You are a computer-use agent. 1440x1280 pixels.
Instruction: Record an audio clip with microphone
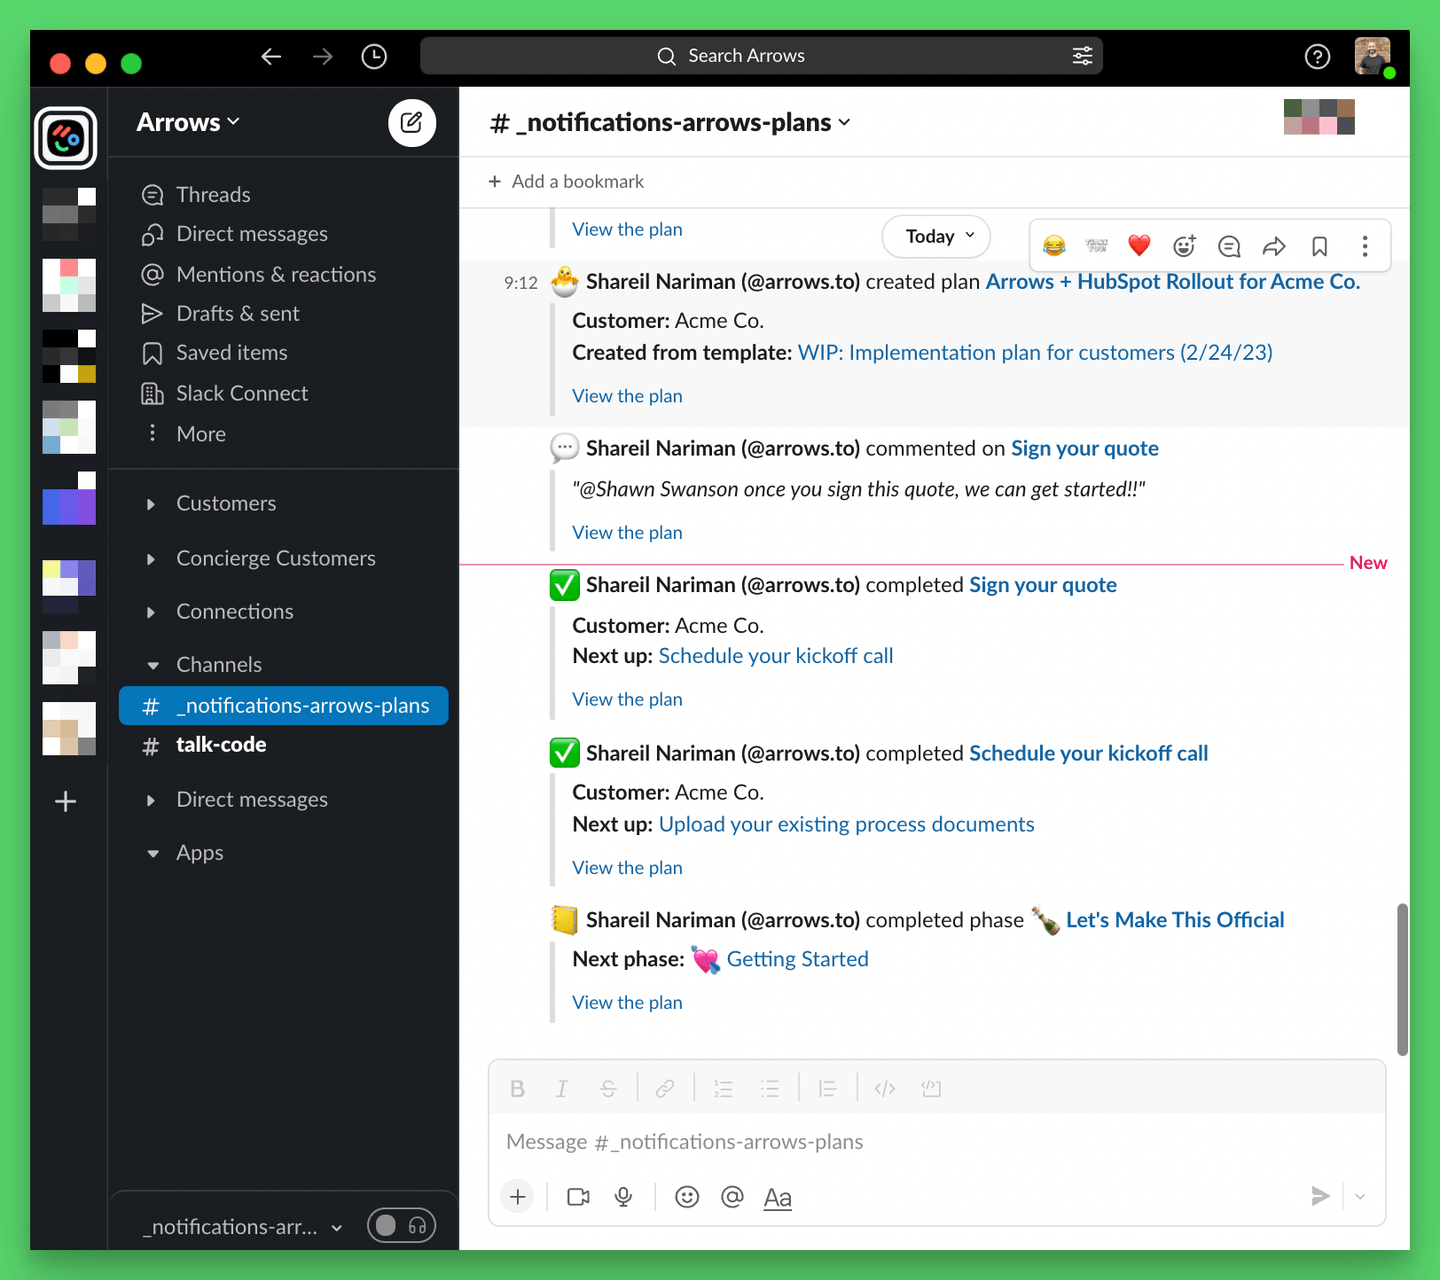coord(624,1197)
